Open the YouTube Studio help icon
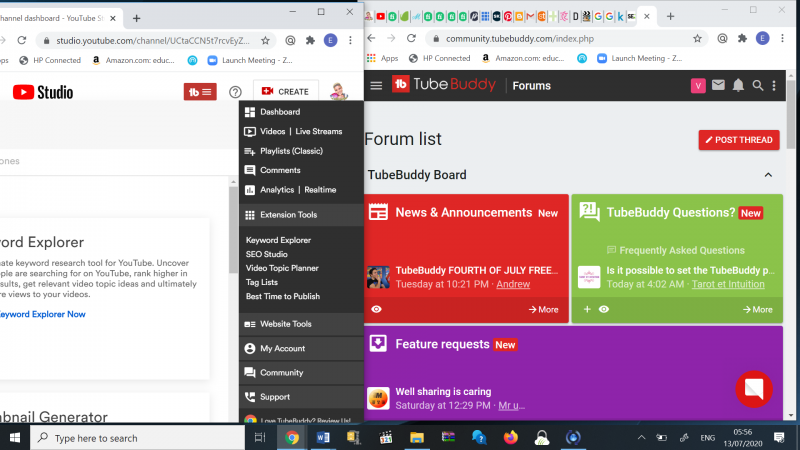 235,92
